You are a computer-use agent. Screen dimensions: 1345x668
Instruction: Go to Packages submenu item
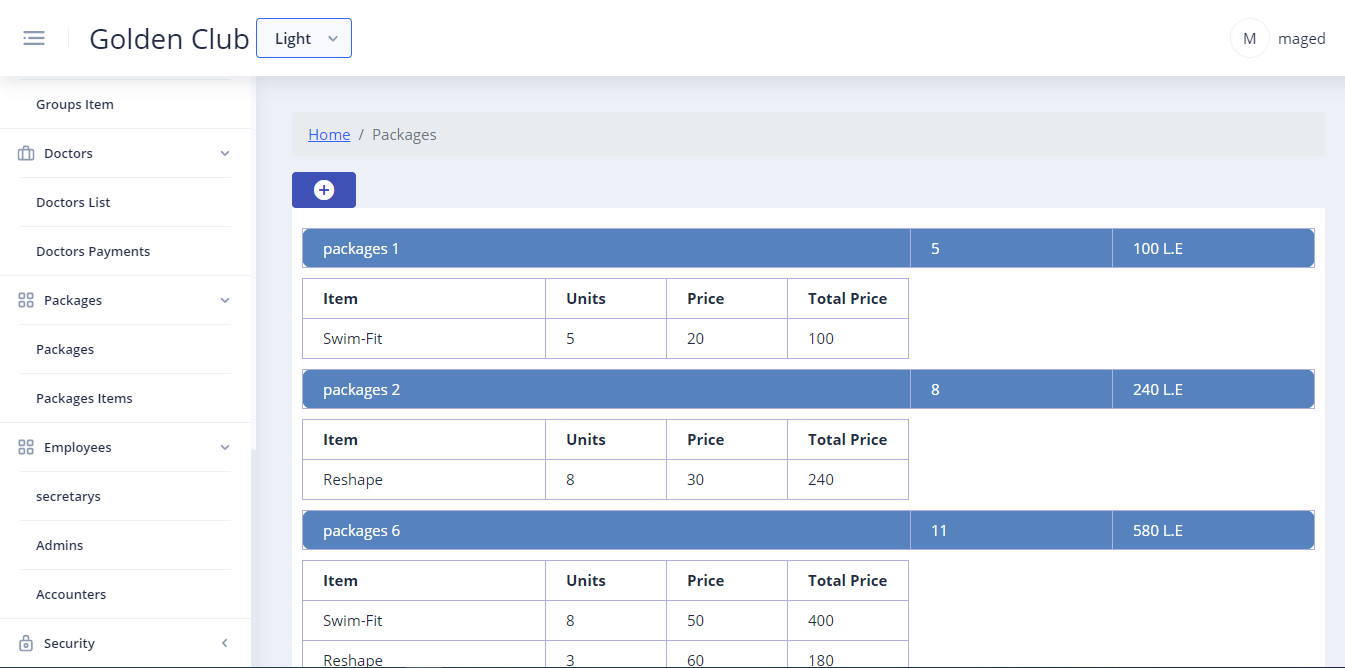click(65, 349)
